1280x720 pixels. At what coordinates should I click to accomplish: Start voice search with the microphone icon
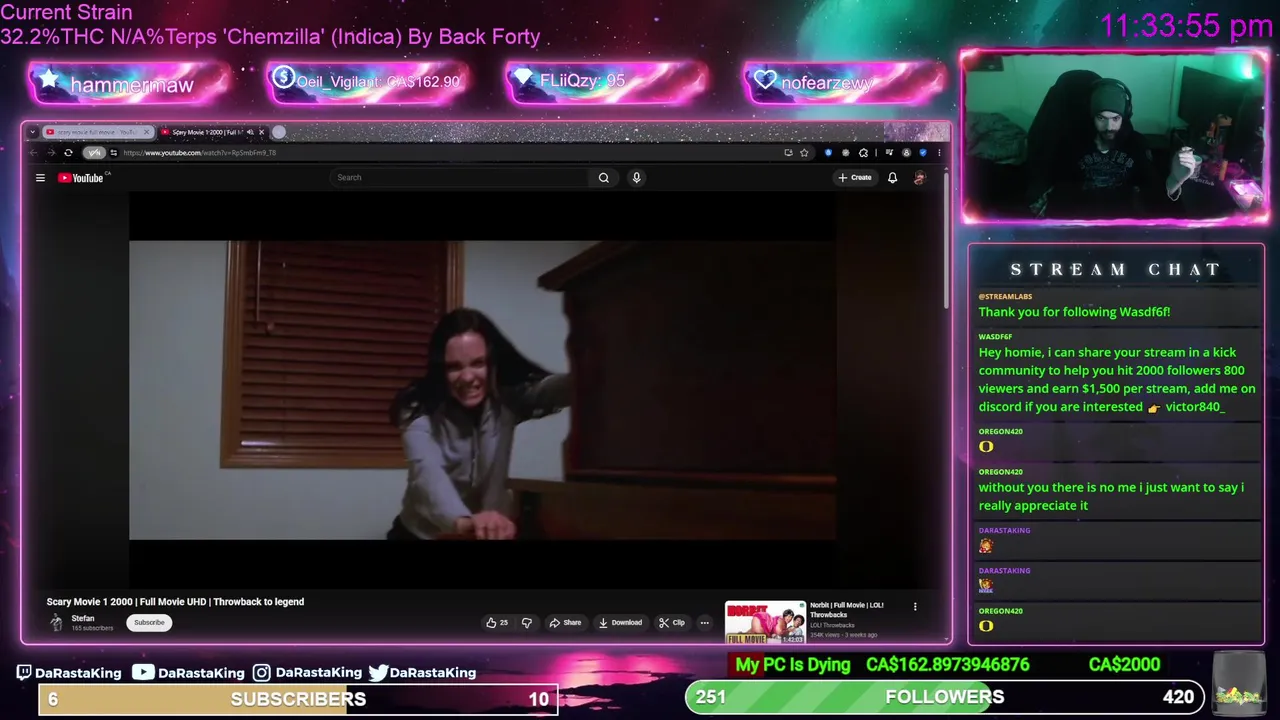pyautogui.click(x=636, y=177)
